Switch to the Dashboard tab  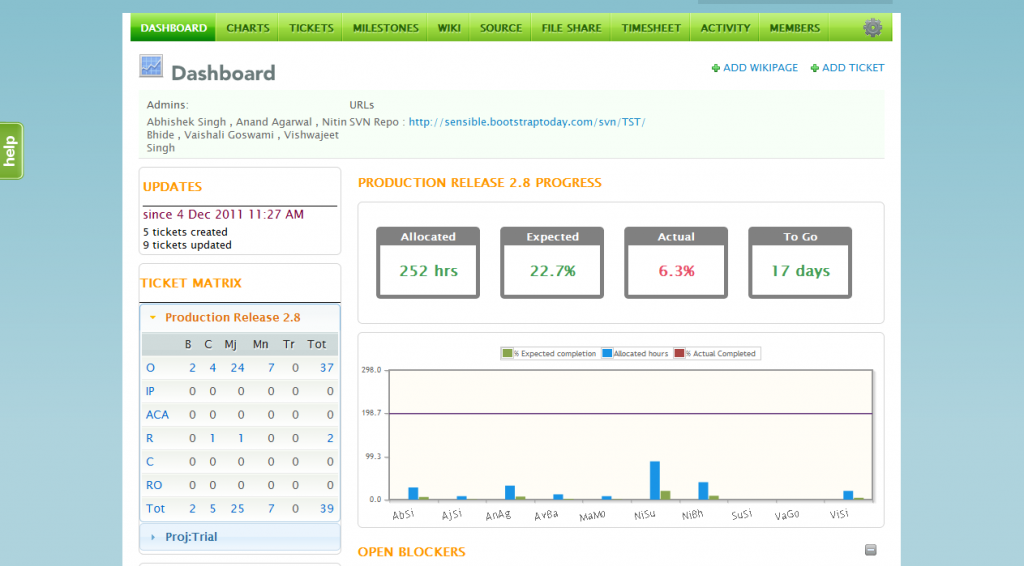click(173, 27)
